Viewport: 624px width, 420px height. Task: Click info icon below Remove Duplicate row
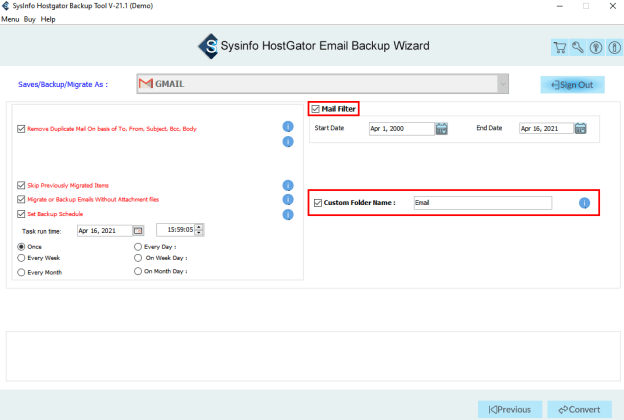click(288, 142)
